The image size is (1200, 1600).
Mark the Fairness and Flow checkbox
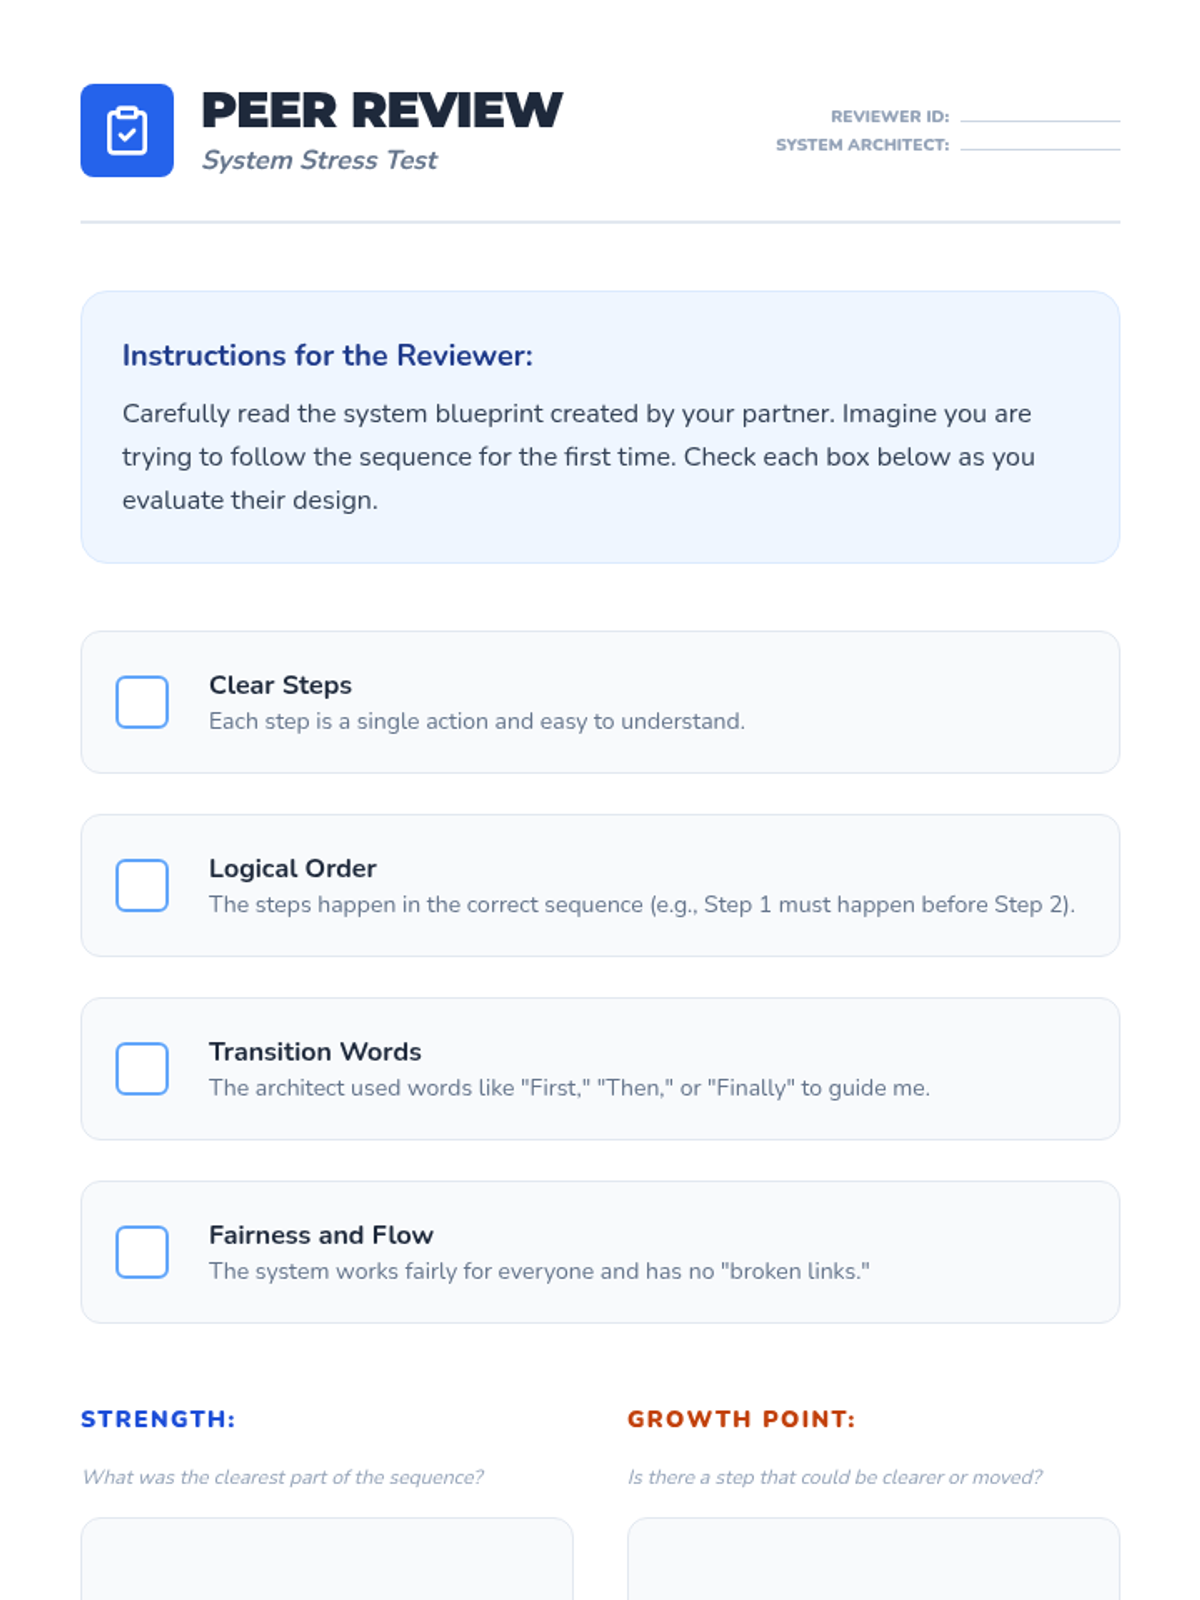pos(142,1252)
